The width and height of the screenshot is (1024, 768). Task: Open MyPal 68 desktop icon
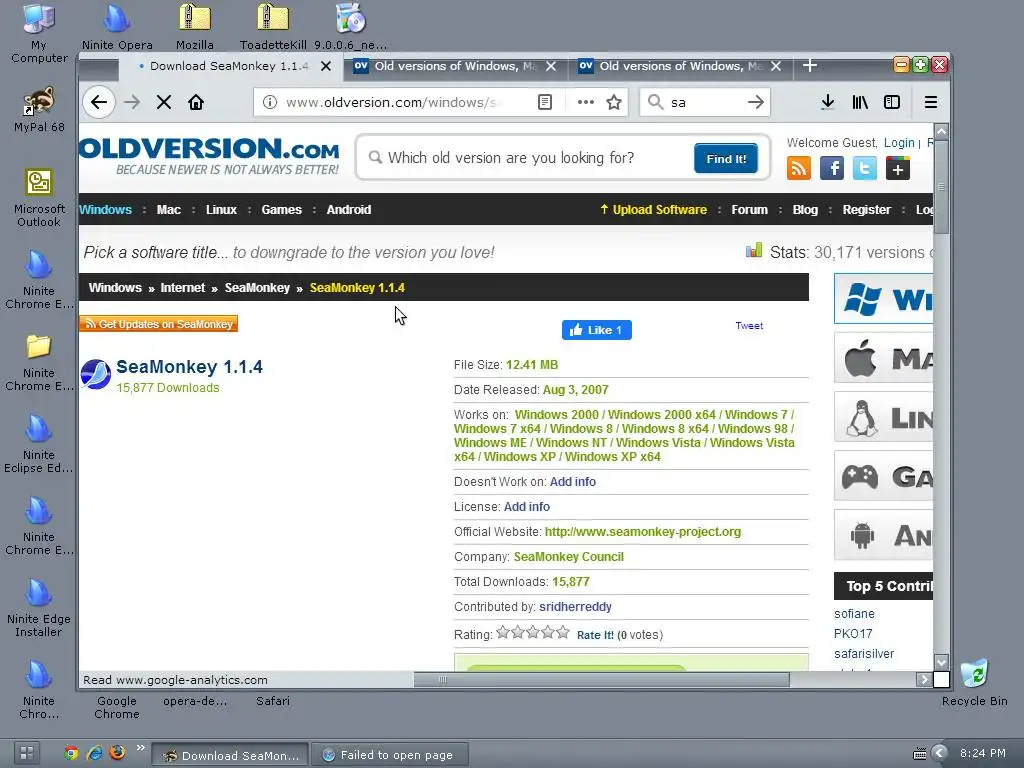[x=39, y=109]
